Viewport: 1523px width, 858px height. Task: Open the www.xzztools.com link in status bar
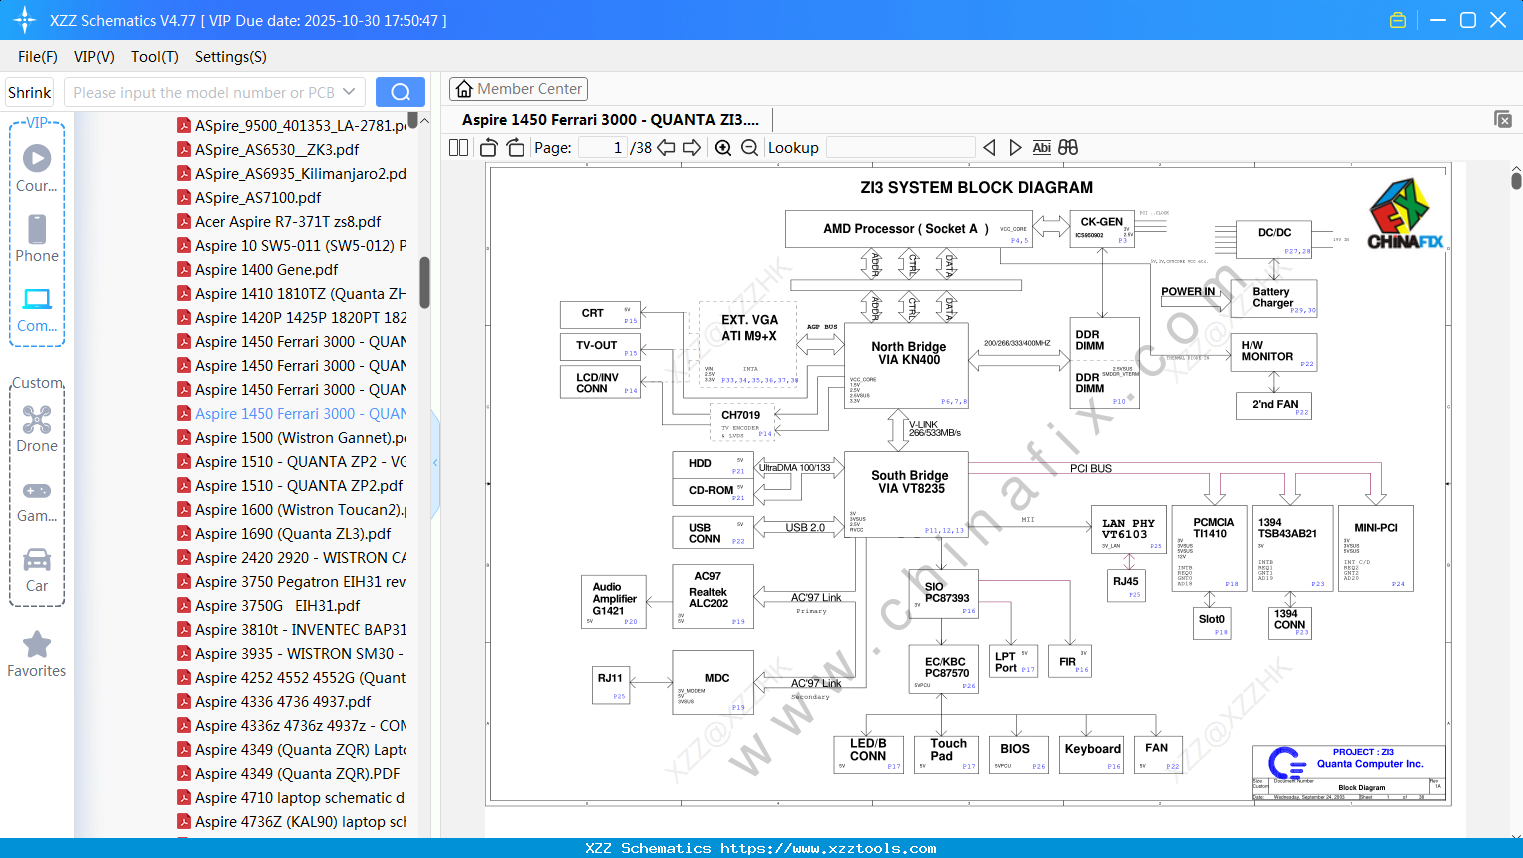828,848
